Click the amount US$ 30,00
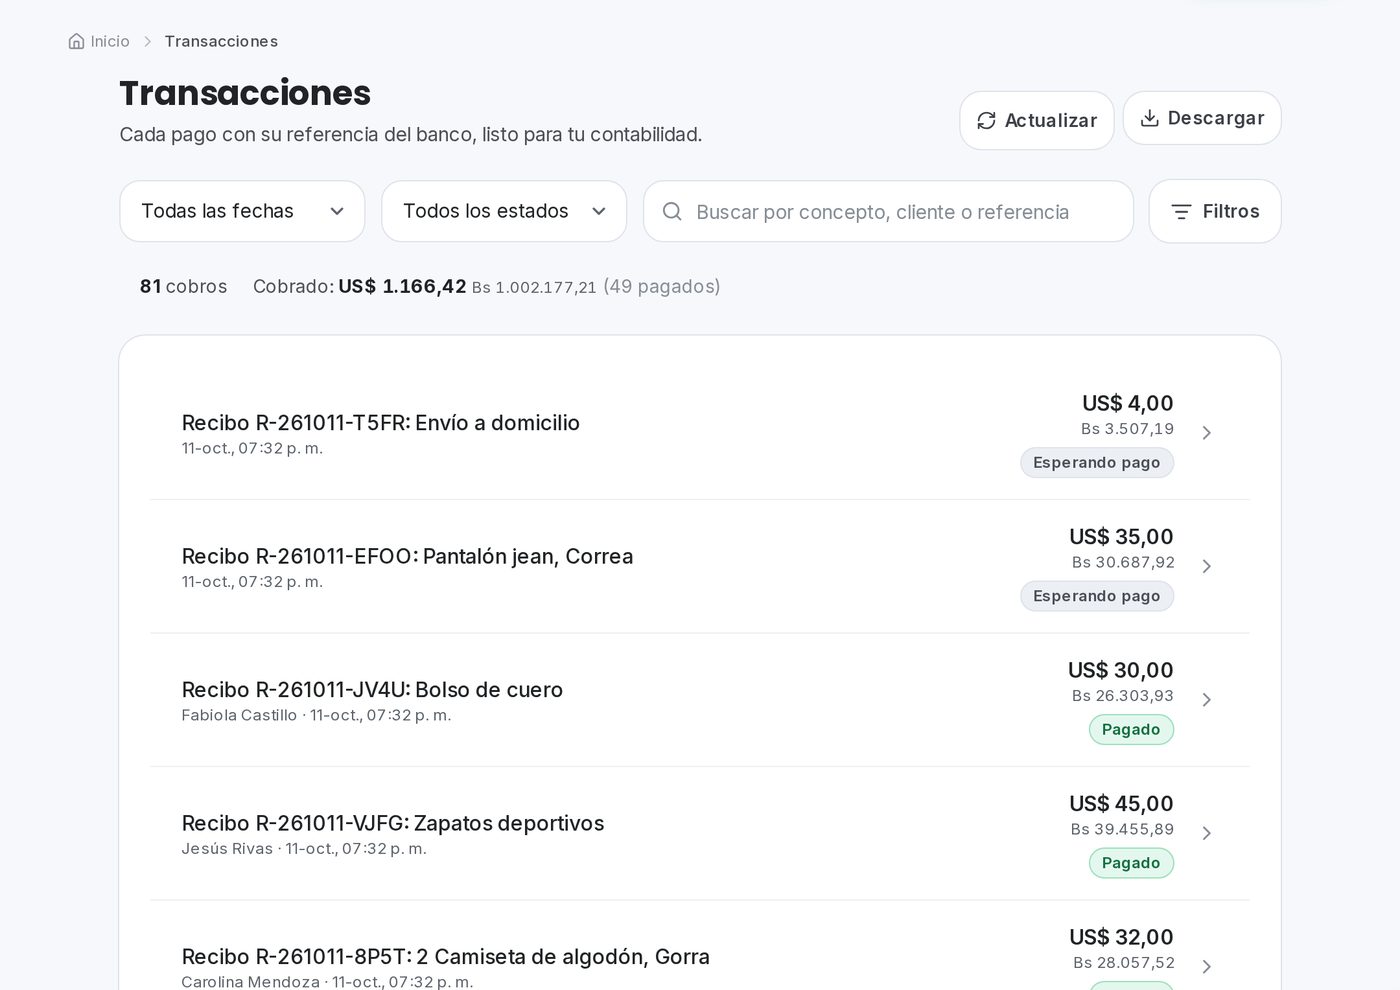The height and width of the screenshot is (990, 1400). pos(1121,670)
